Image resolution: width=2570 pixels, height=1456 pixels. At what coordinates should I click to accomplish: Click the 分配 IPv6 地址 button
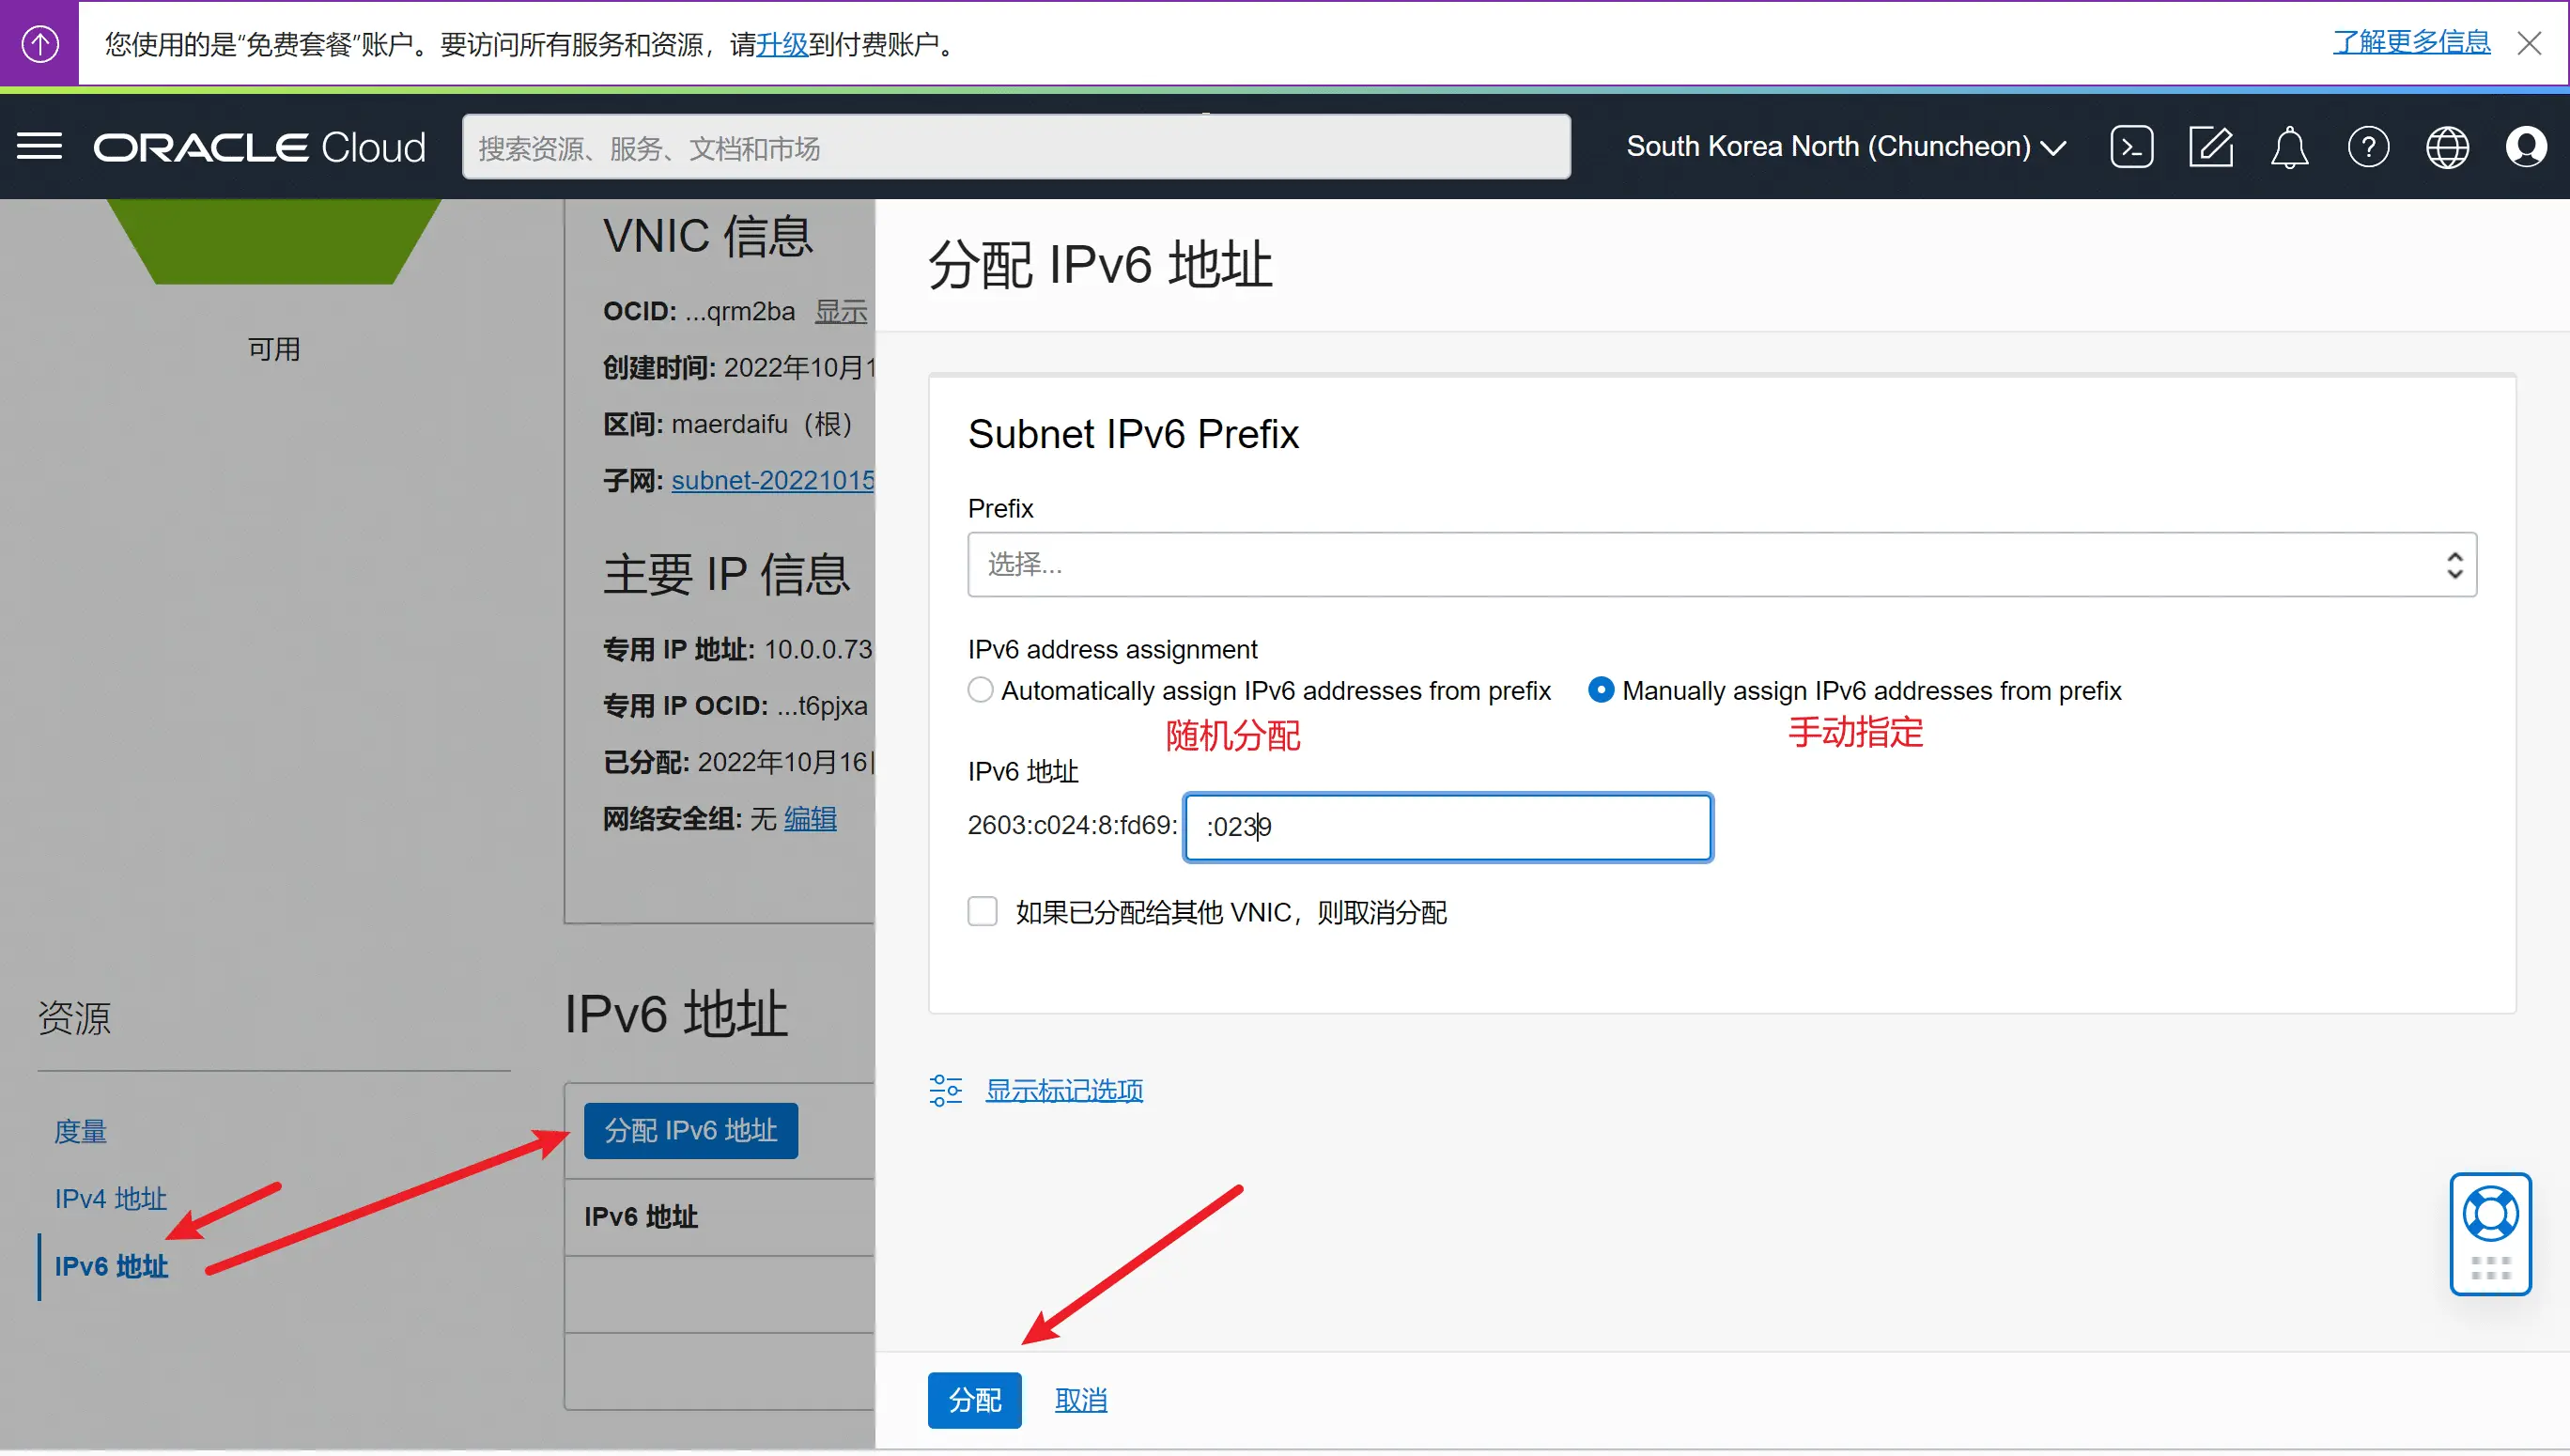[x=690, y=1130]
